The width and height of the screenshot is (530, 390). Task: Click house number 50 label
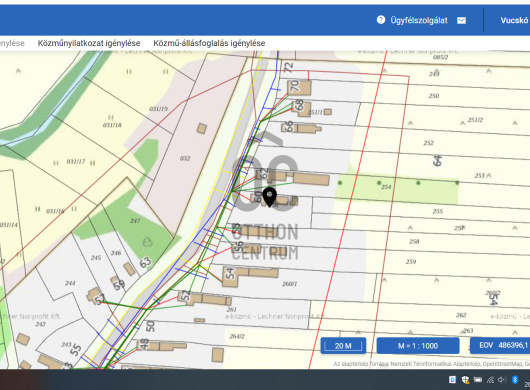150,326
